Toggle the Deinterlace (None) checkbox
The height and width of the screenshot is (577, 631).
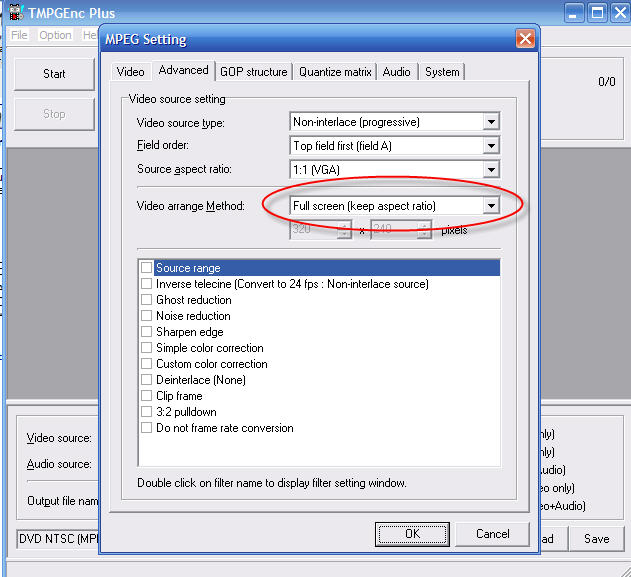(146, 379)
